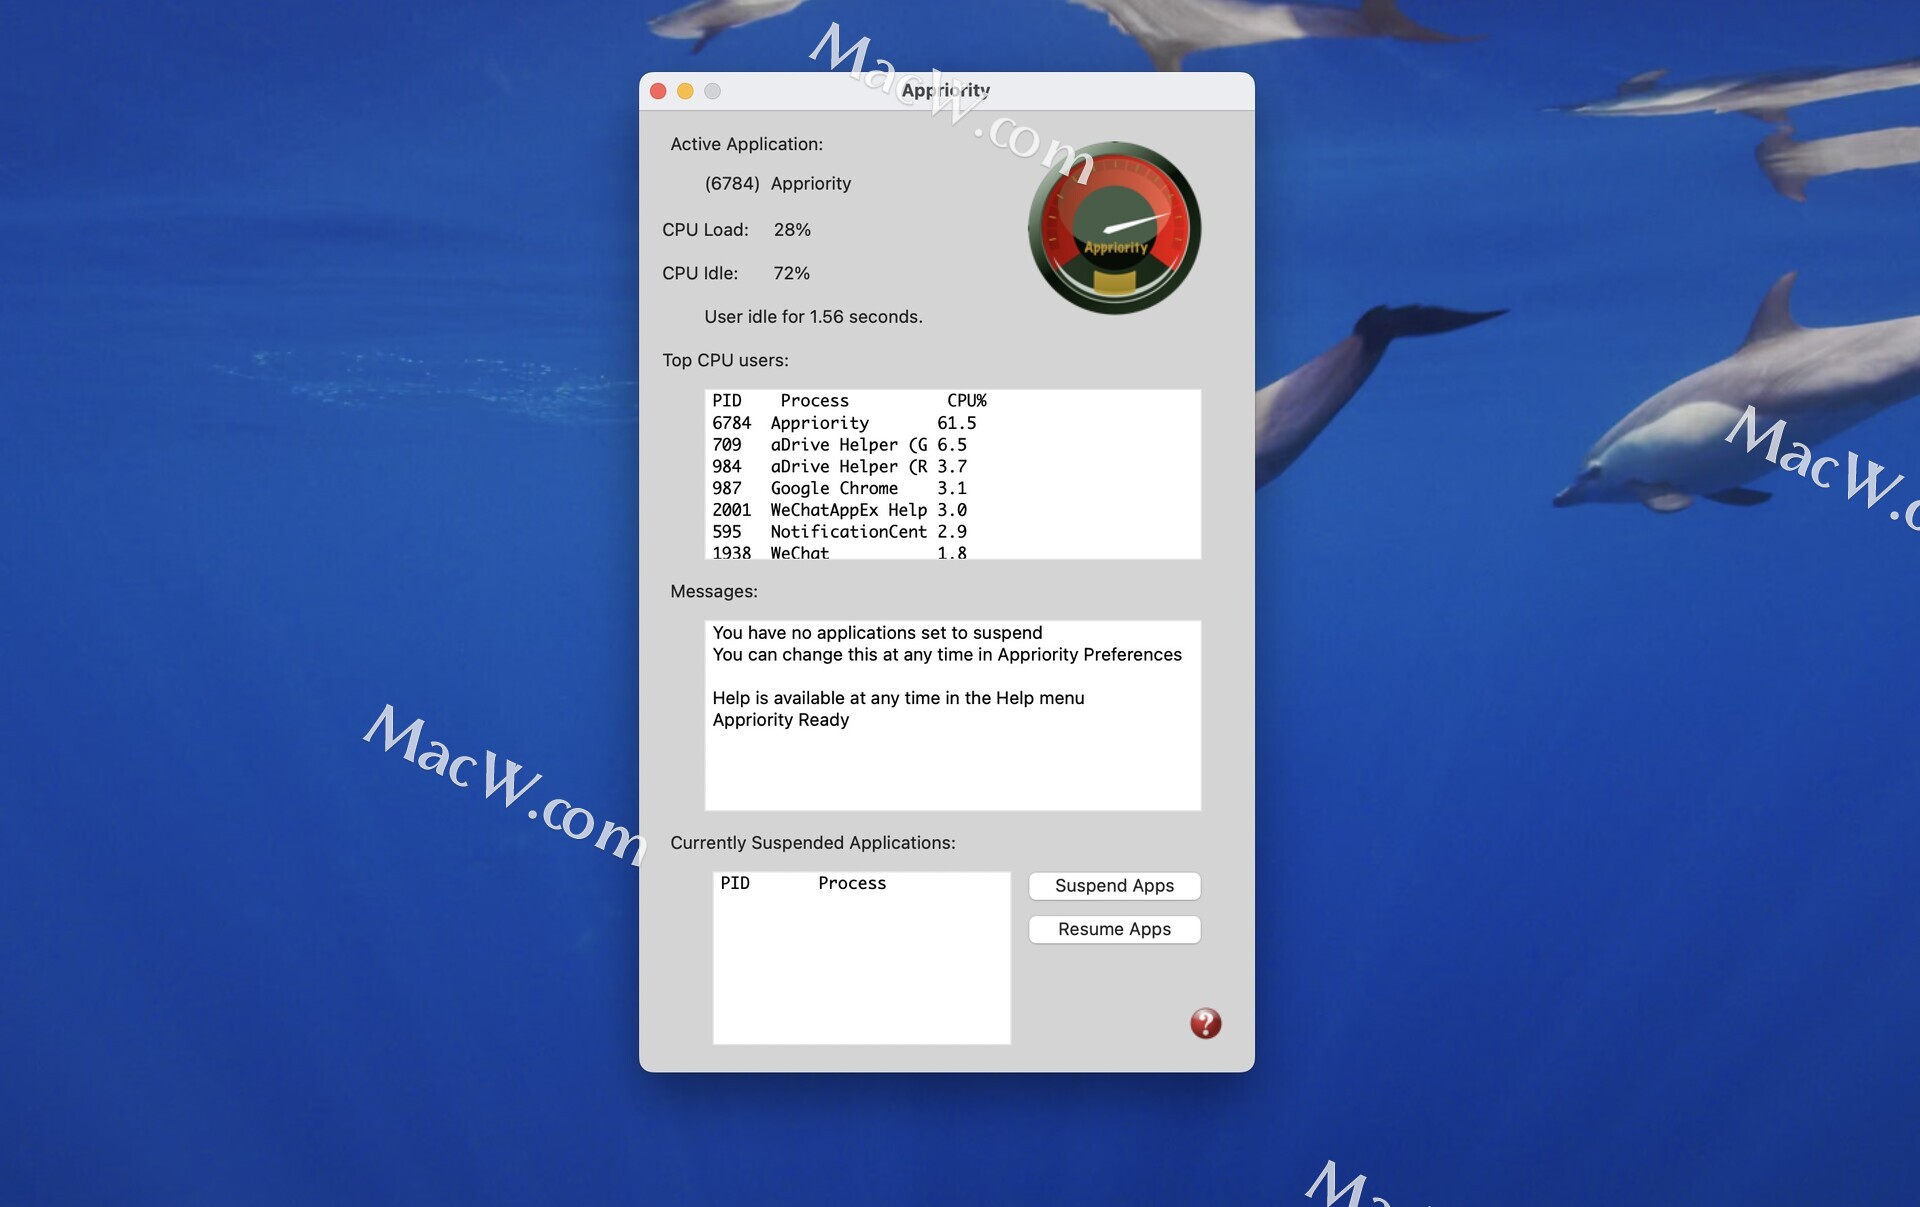The image size is (1920, 1207).
Task: Click the CPU% column header
Action: [966, 401]
